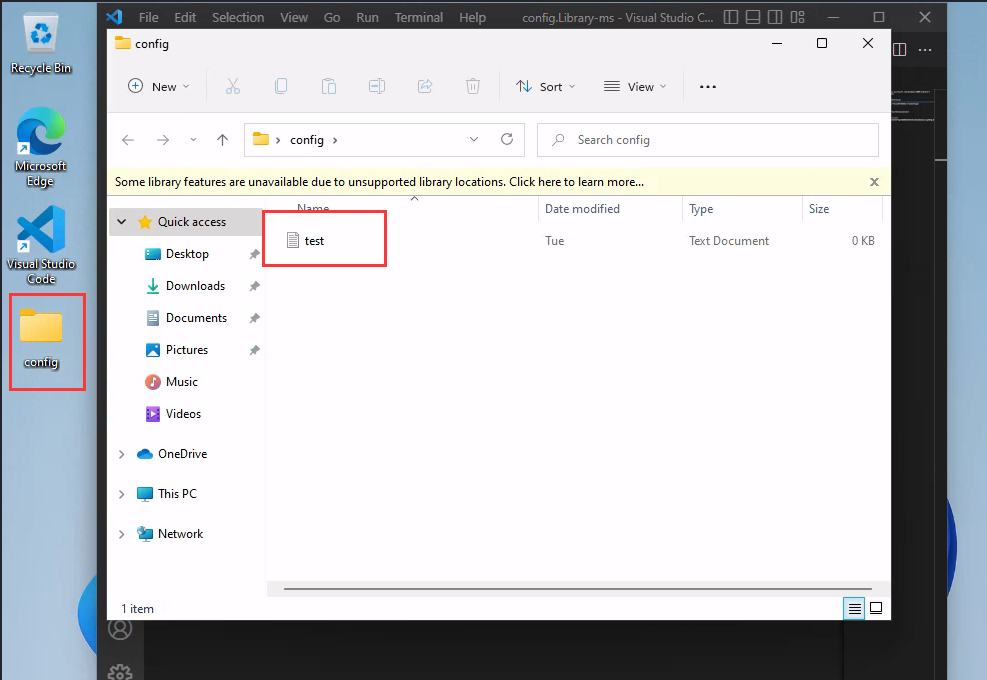This screenshot has height=680, width=987.
Task: Select the config folder on desktop
Action: click(x=41, y=339)
